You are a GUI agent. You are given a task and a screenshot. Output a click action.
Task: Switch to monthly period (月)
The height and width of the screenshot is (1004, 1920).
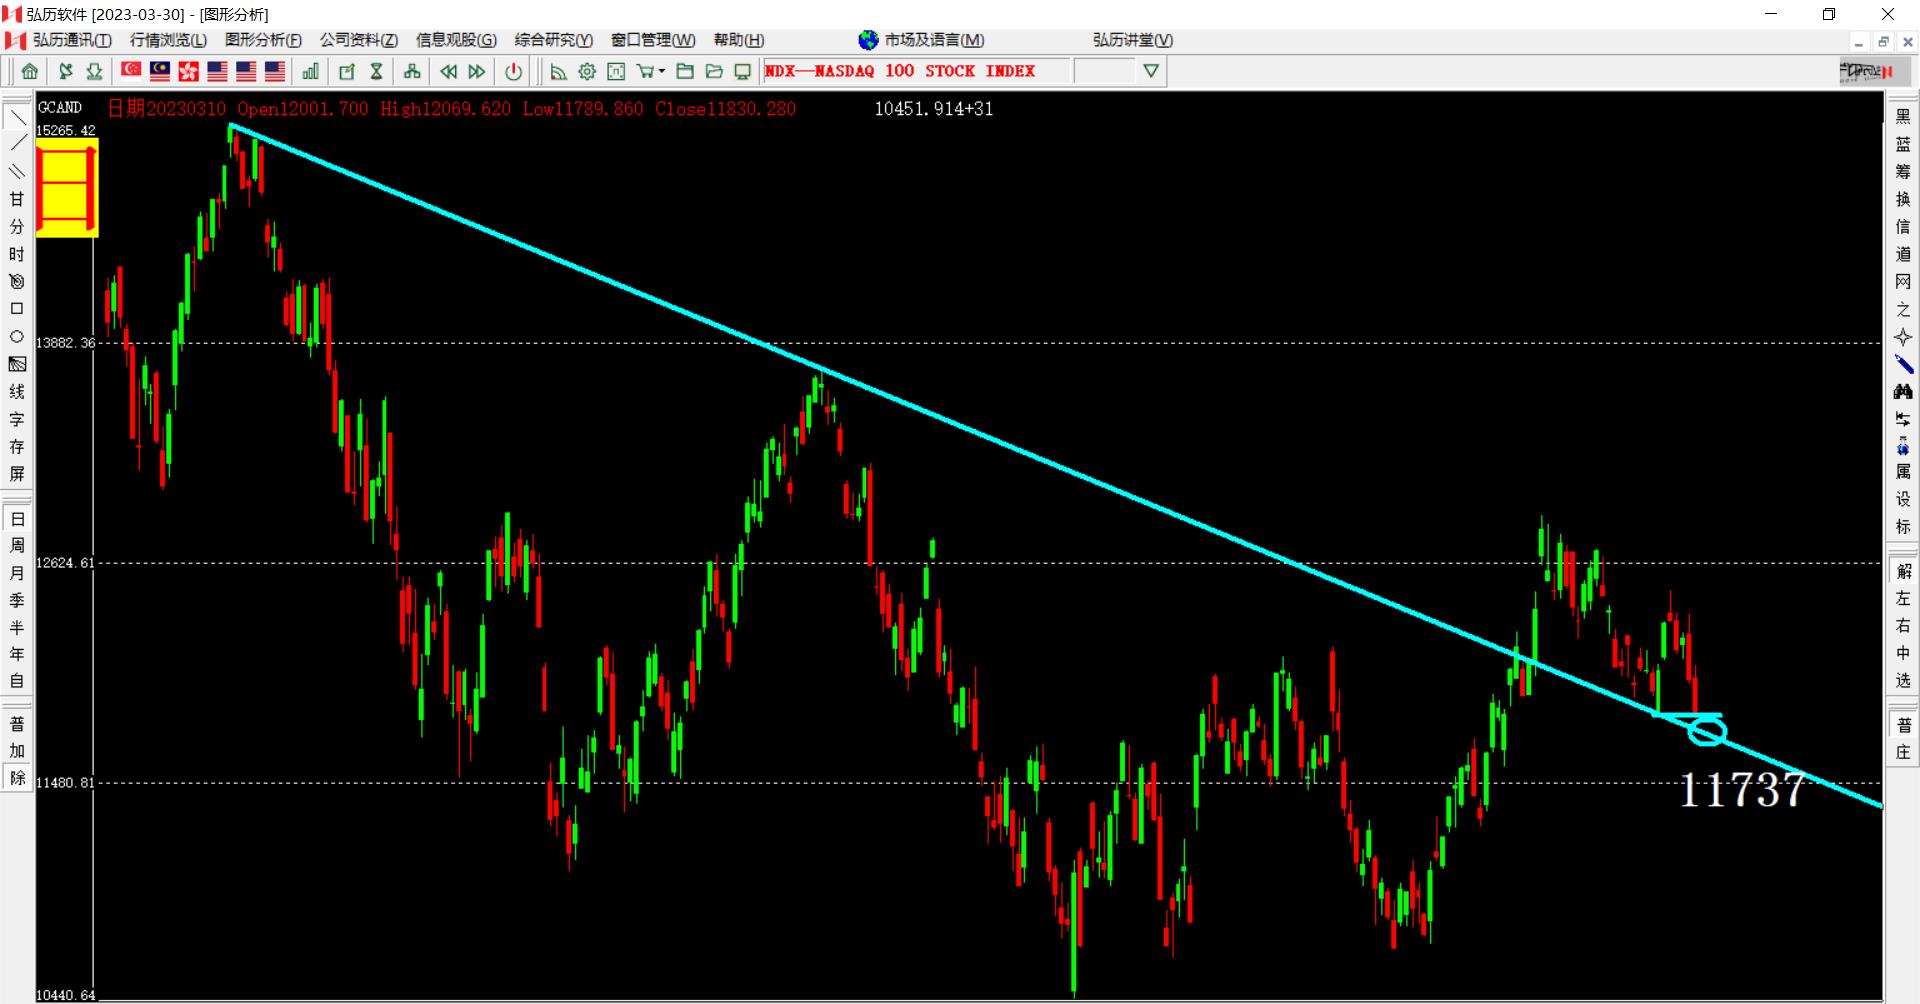coord(17,573)
